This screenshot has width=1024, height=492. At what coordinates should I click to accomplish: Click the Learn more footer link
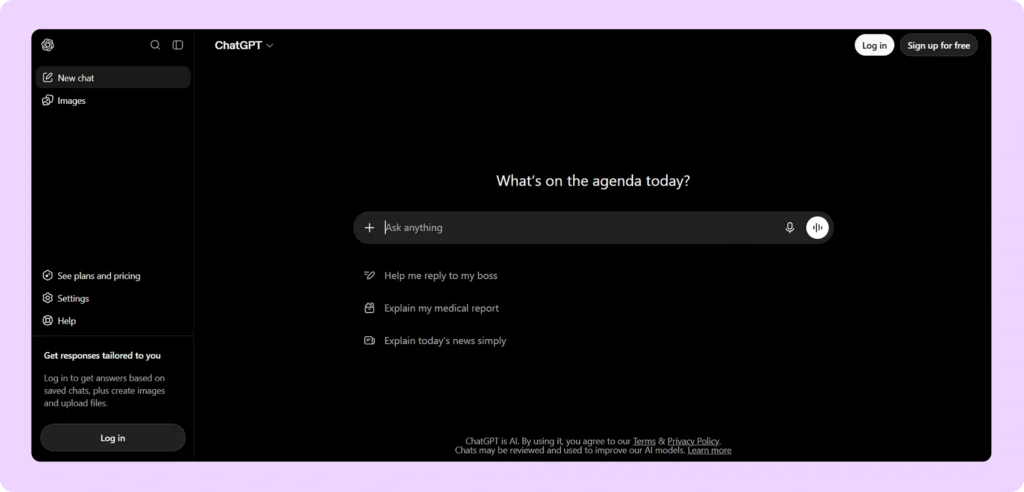[x=709, y=450]
